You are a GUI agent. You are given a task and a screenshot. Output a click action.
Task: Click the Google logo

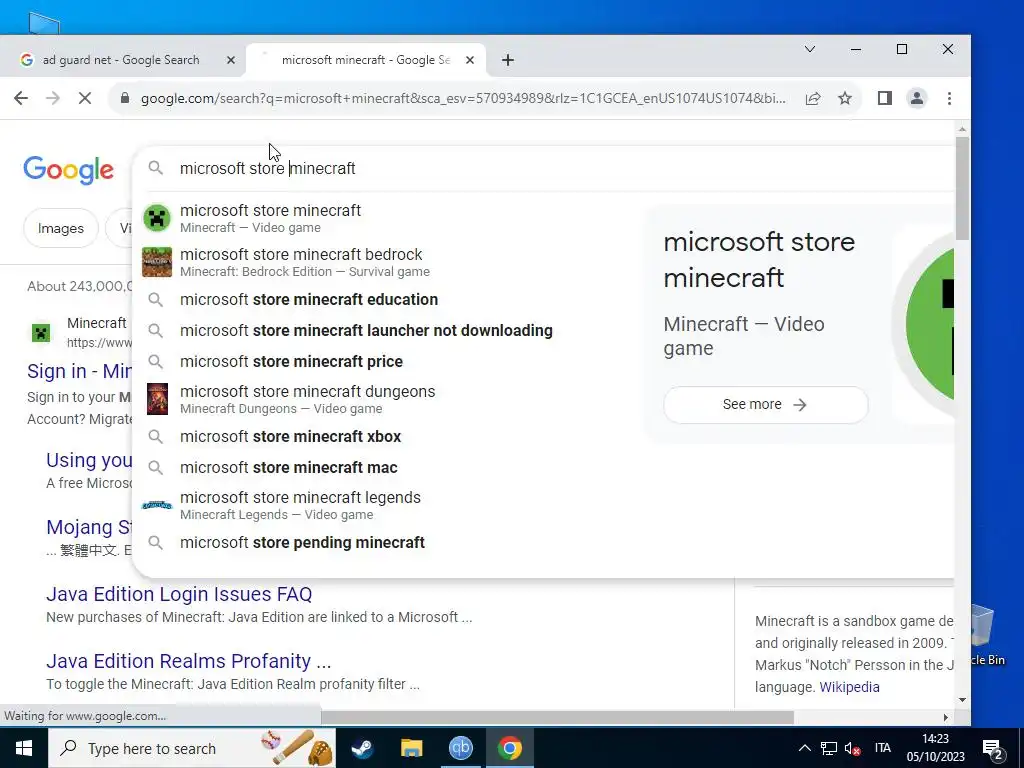coord(69,170)
